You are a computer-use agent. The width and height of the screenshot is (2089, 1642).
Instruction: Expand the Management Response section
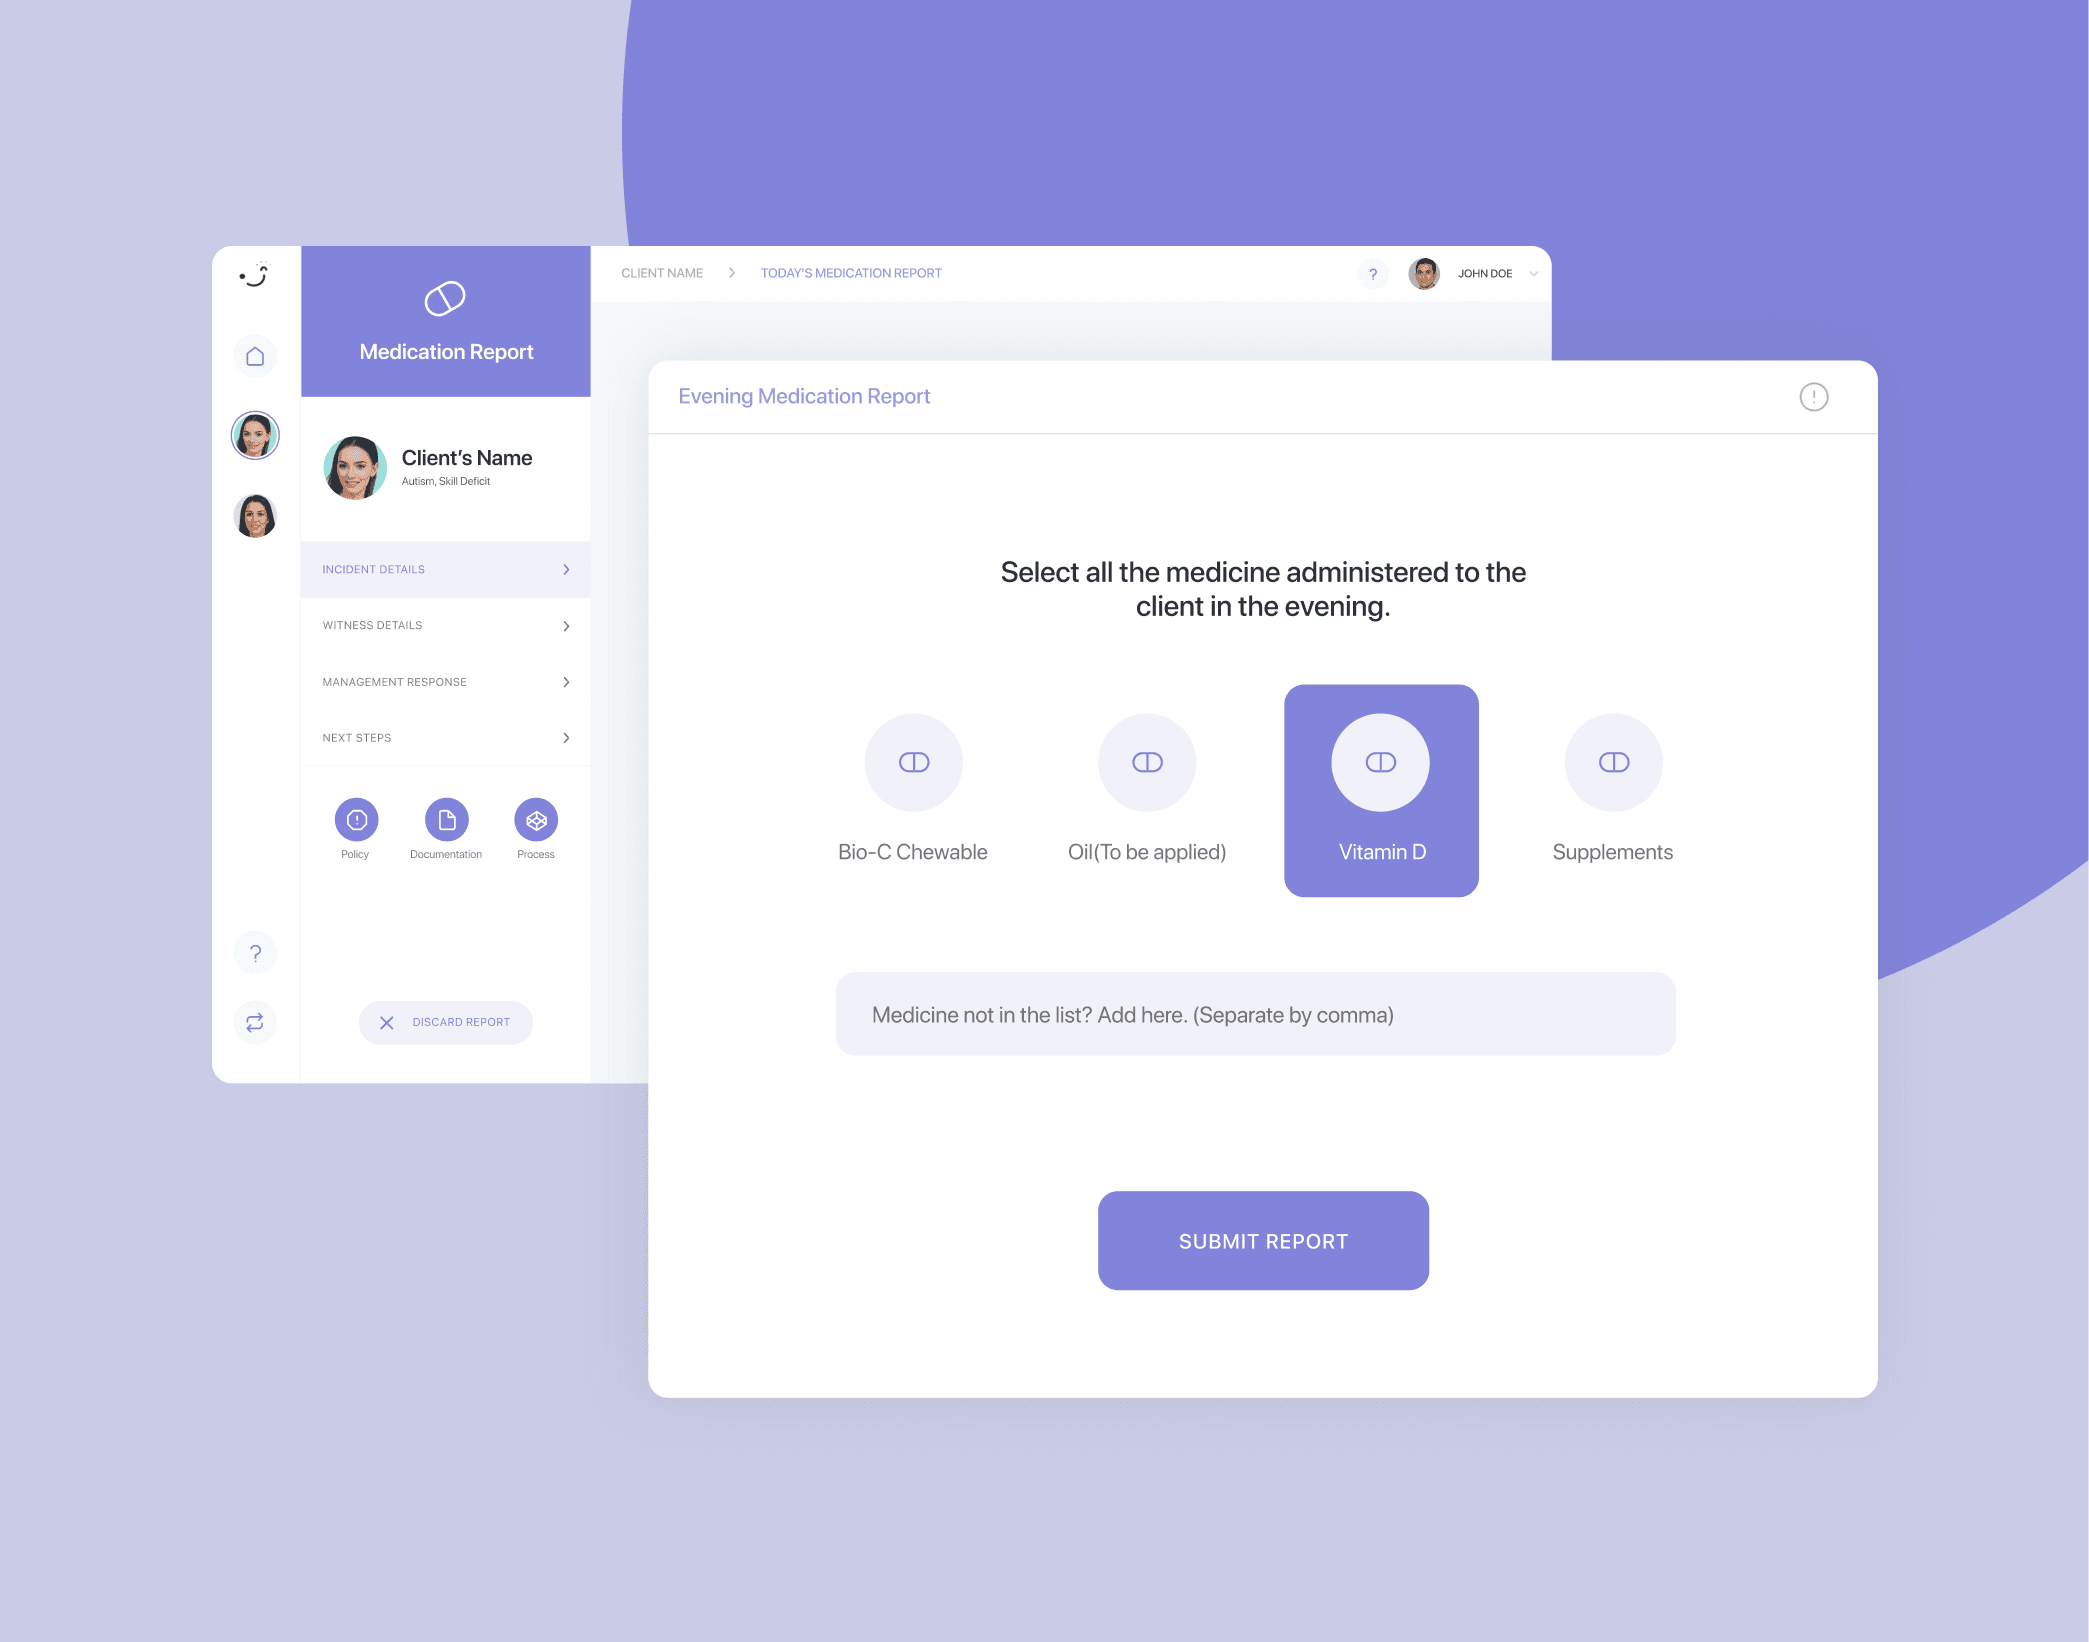444,682
